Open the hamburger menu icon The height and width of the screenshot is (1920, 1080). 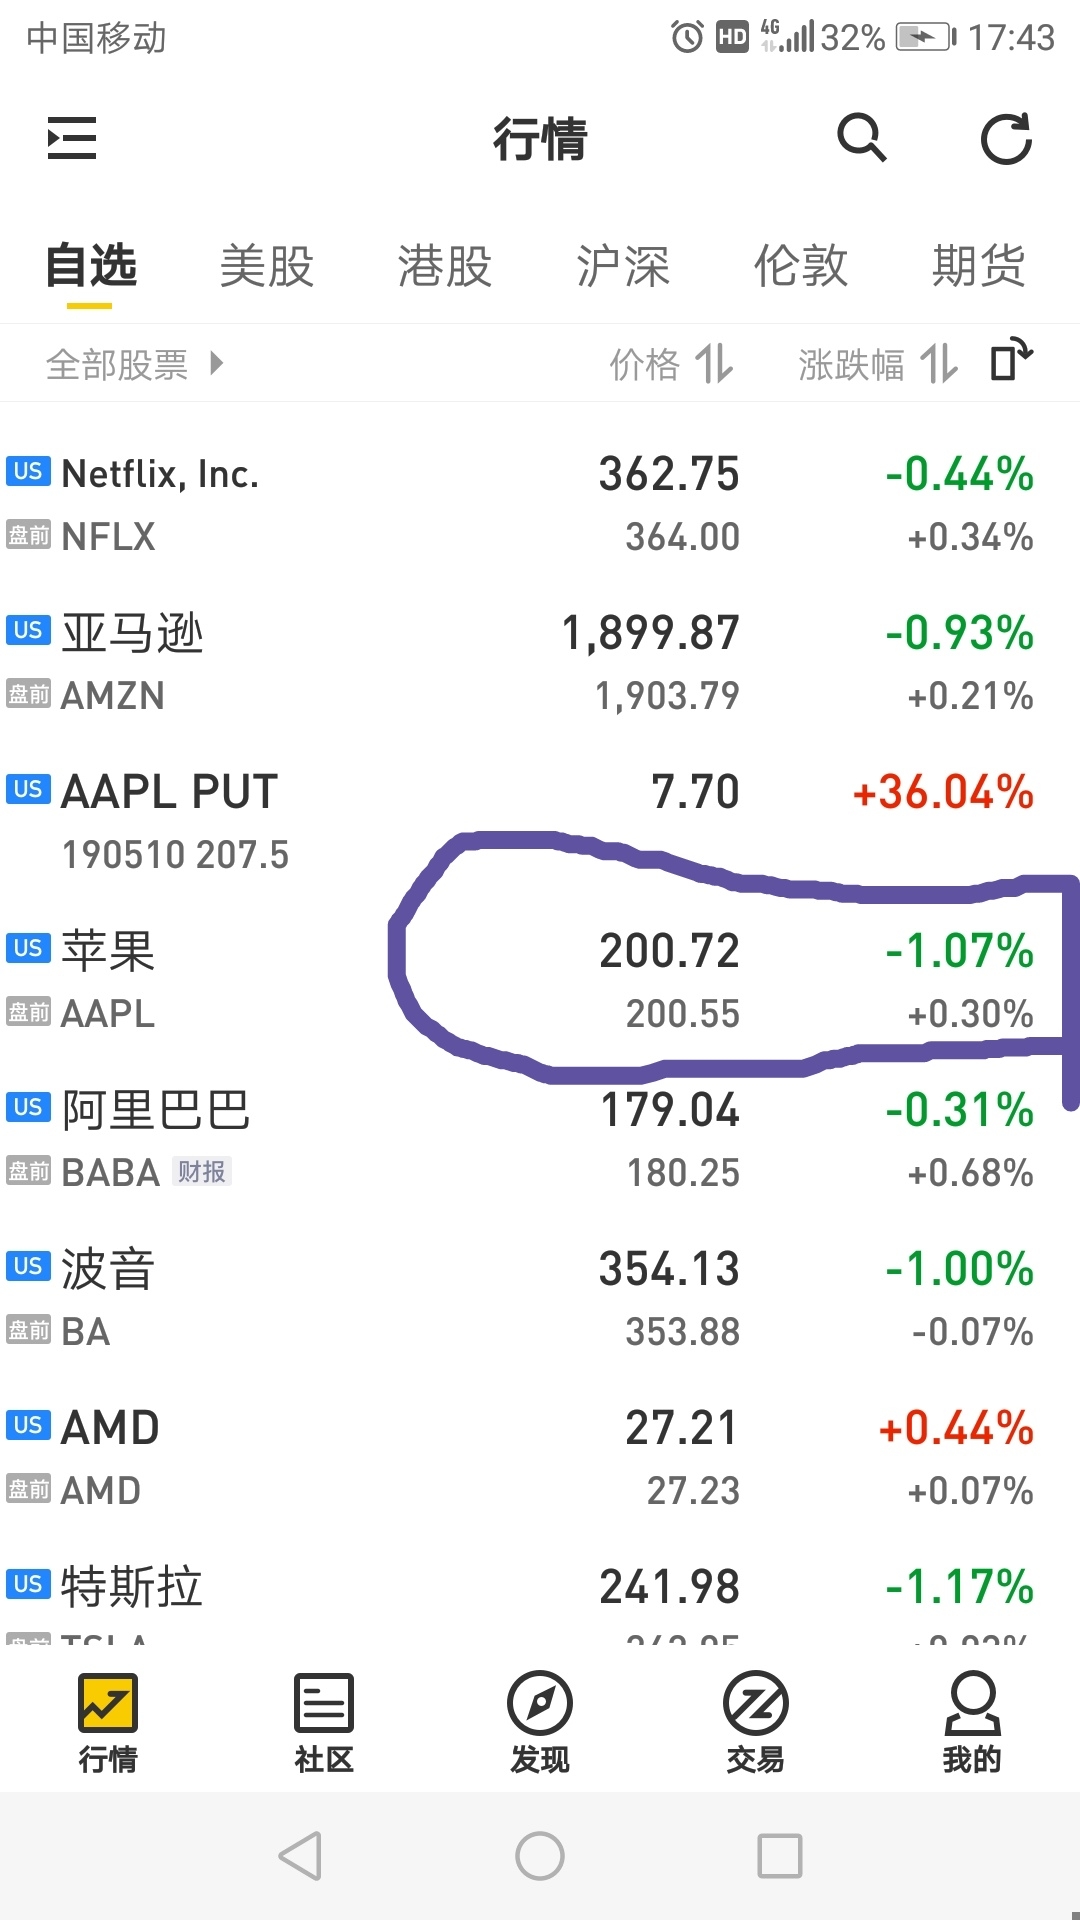pos(72,138)
